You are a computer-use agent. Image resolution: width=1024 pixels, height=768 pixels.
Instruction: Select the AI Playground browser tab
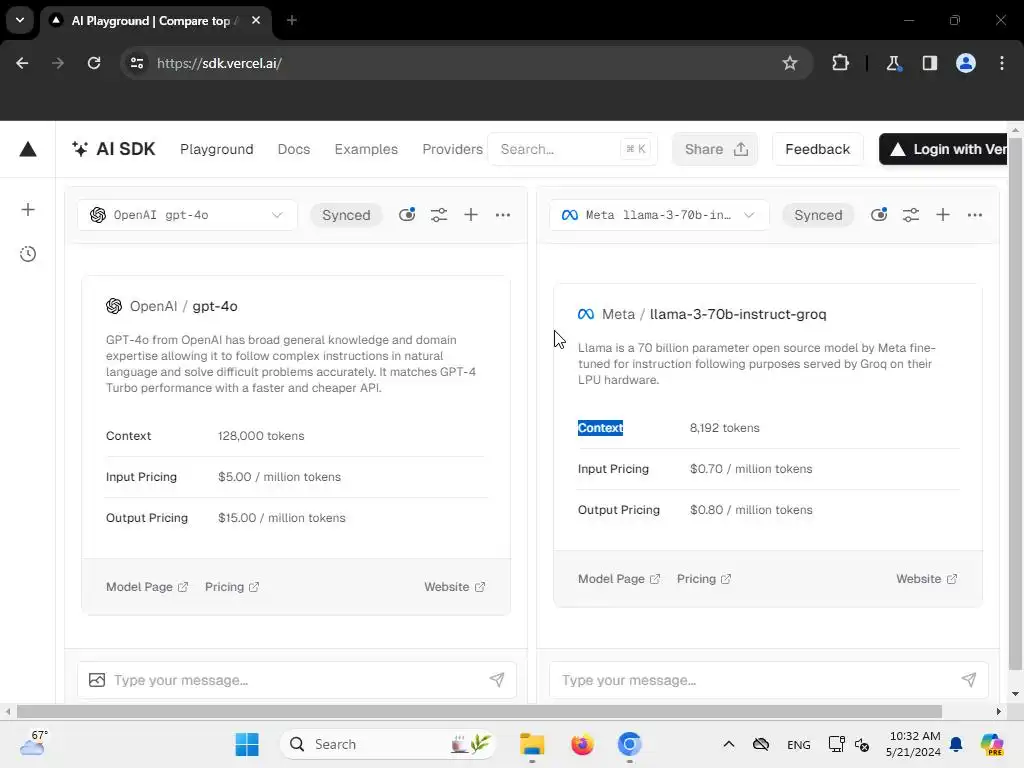point(157,21)
